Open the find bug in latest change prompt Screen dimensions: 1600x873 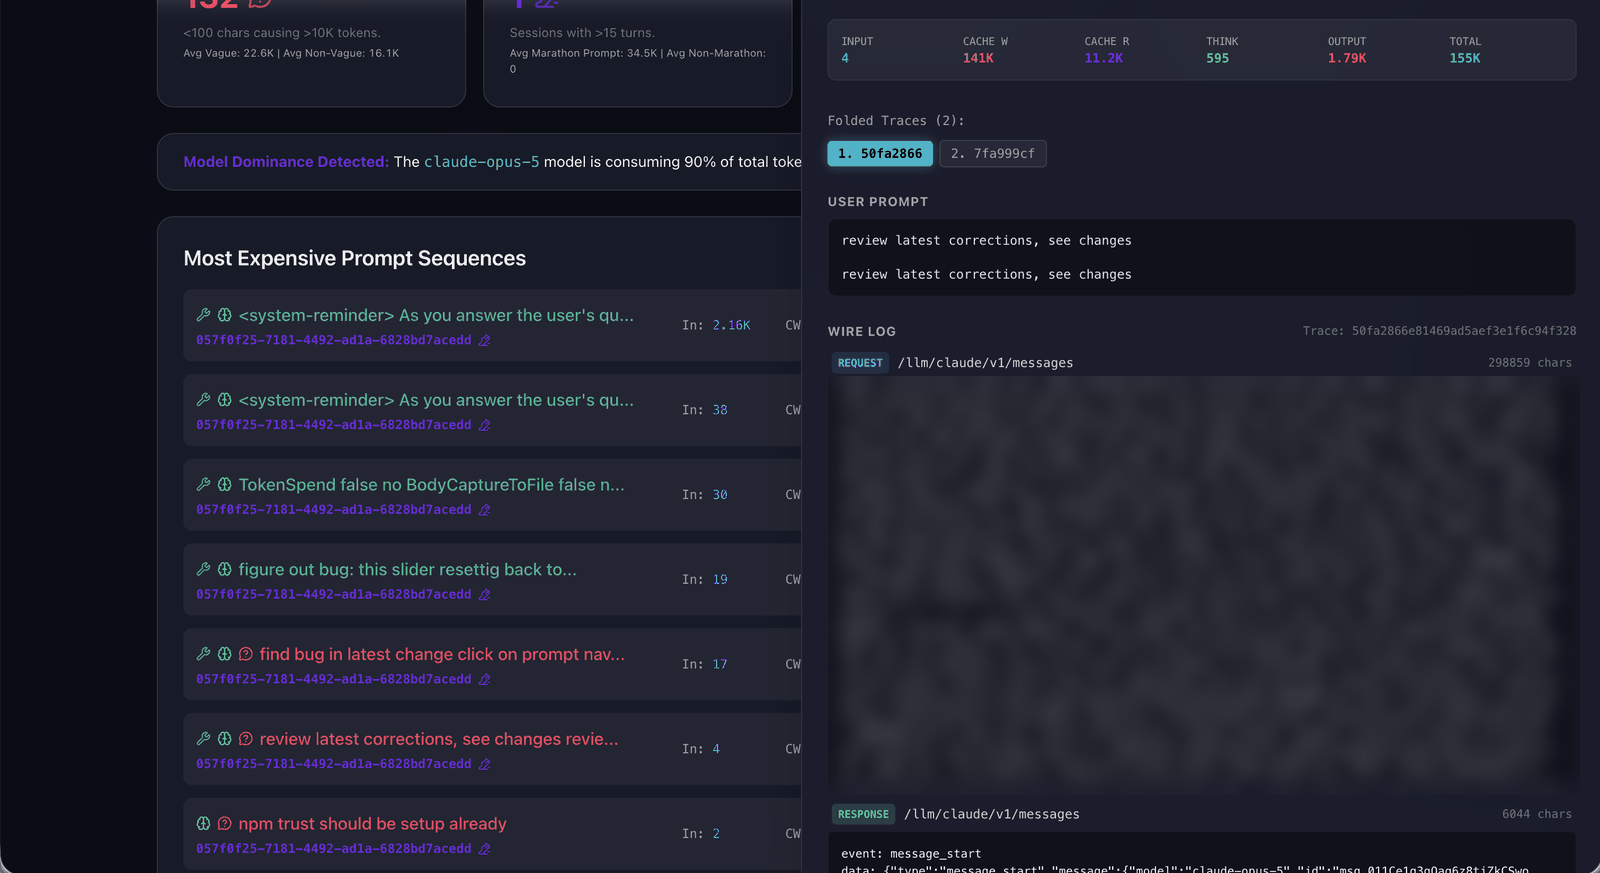(442, 654)
